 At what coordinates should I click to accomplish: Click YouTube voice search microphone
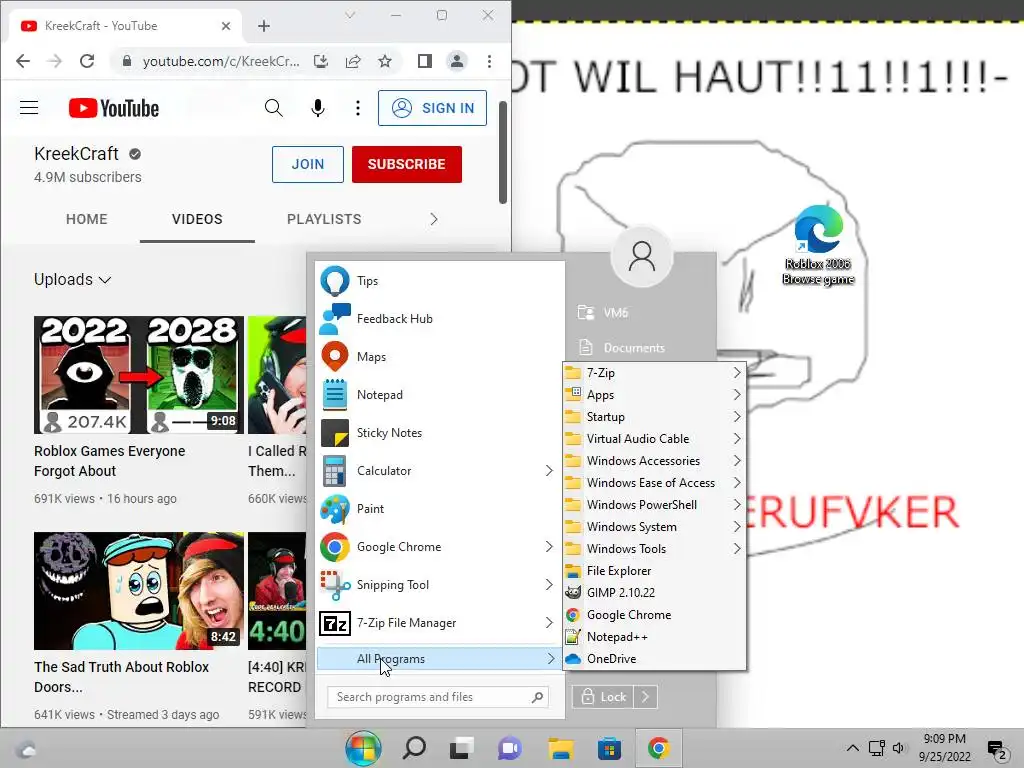317,108
